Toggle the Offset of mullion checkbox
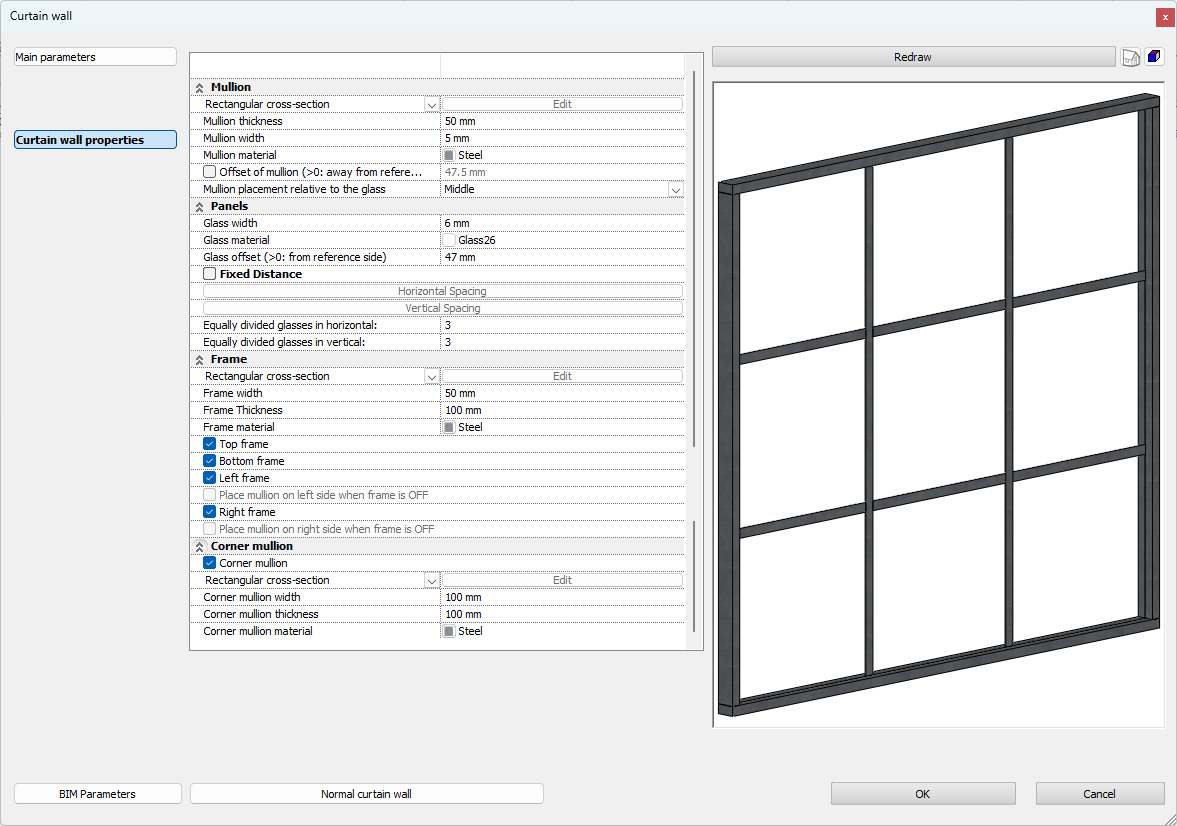1177x826 pixels. pos(209,172)
